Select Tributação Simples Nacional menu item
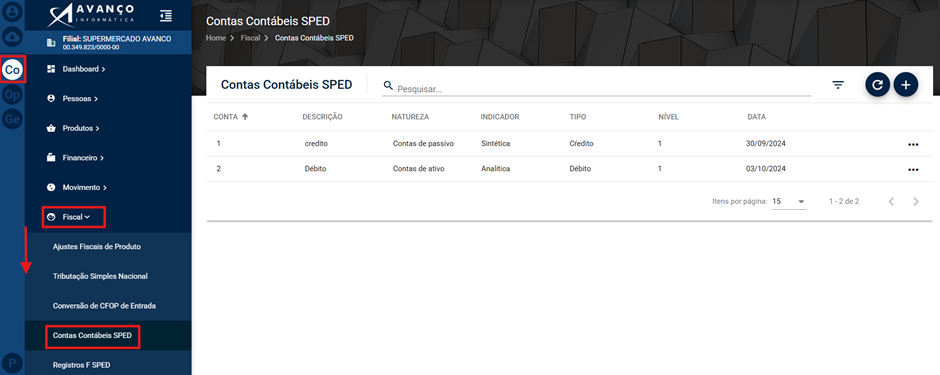940x375 pixels. click(x=100, y=276)
